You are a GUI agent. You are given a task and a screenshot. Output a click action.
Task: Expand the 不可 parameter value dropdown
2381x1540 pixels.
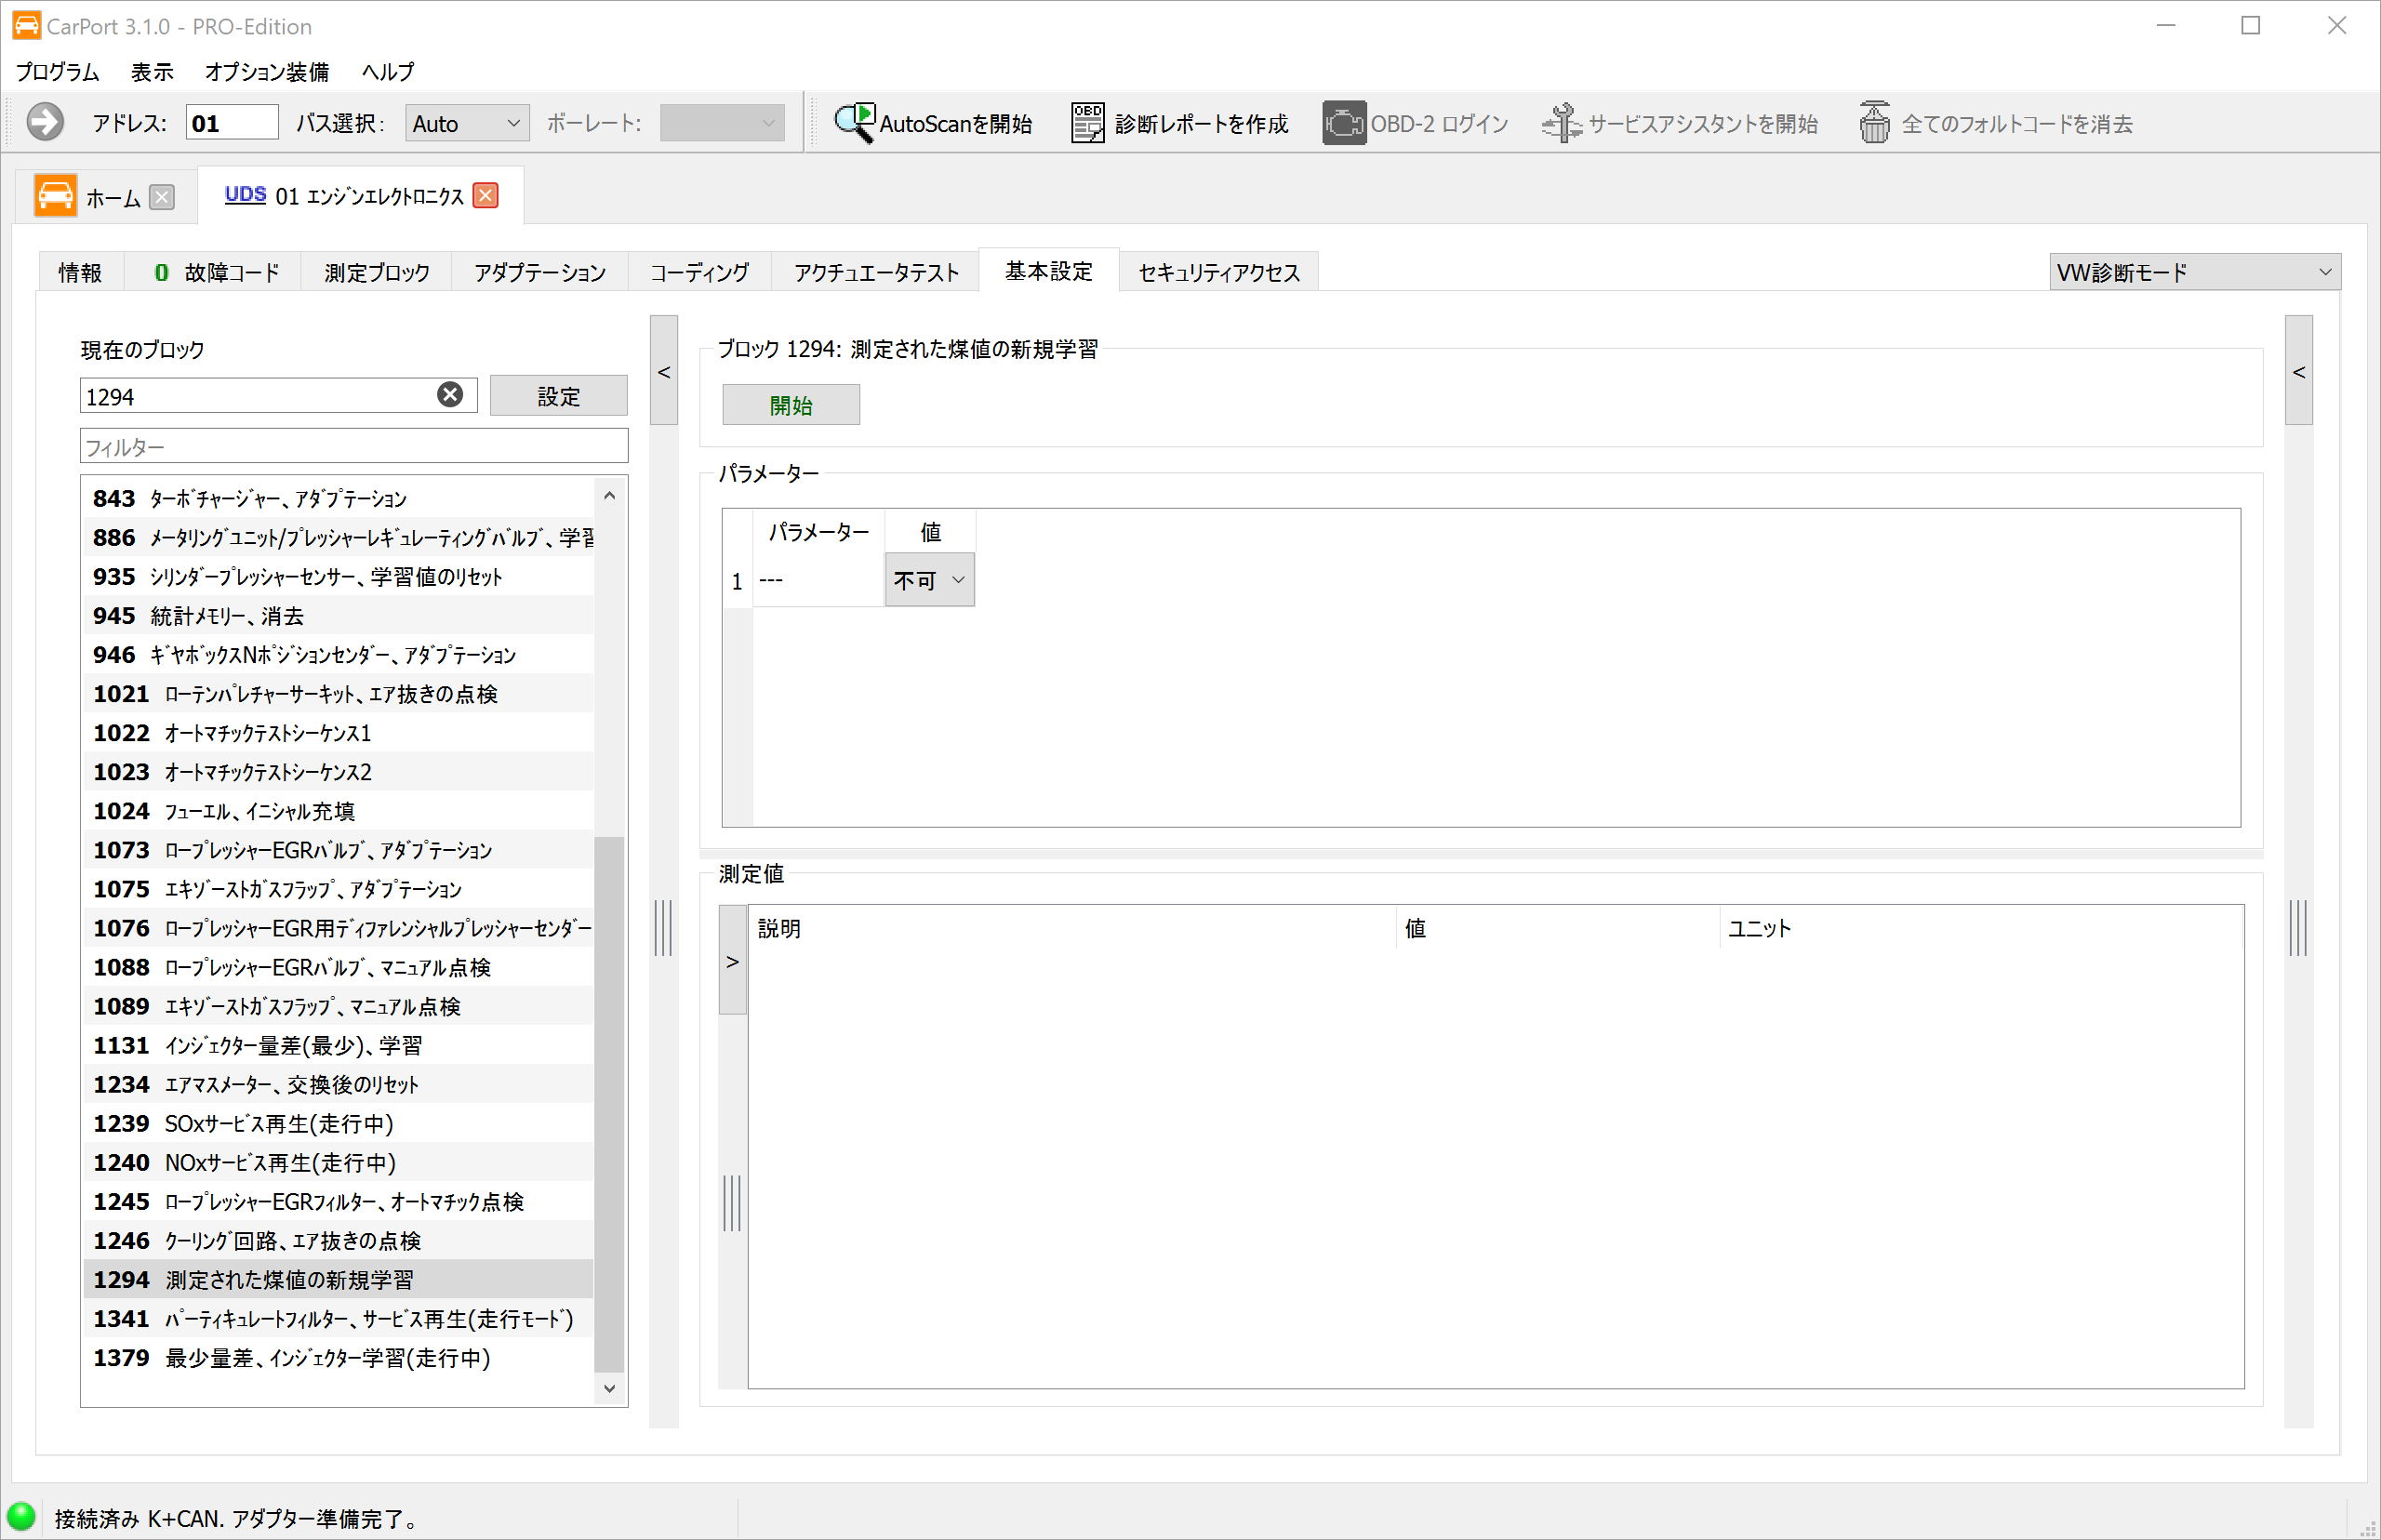(x=929, y=580)
